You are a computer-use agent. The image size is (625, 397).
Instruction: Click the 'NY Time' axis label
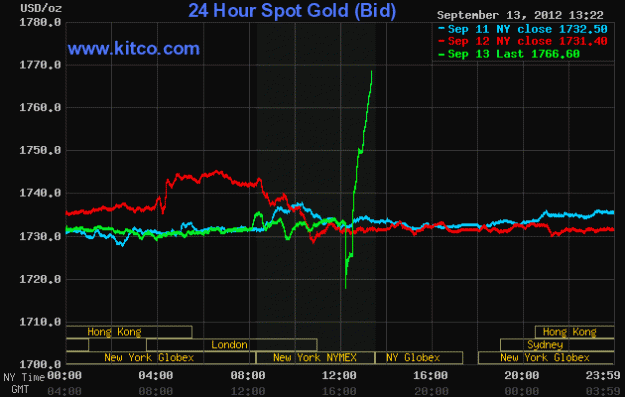click(24, 377)
